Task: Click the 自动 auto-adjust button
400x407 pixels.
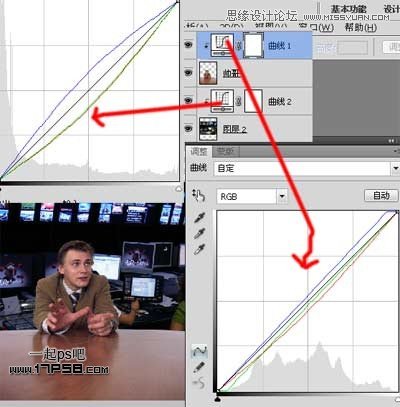Action: point(381,195)
